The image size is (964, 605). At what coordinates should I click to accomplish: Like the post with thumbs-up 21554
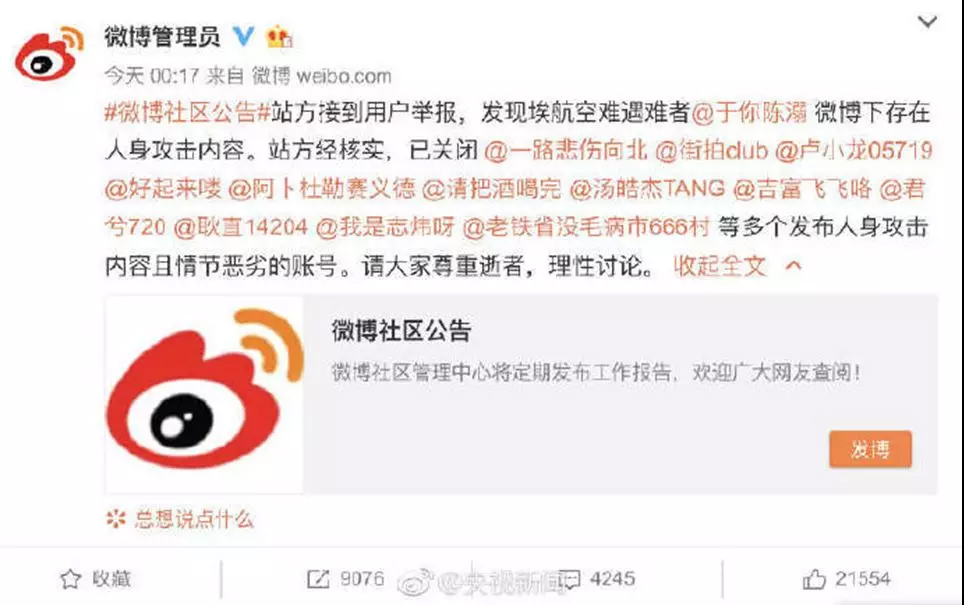814,579
